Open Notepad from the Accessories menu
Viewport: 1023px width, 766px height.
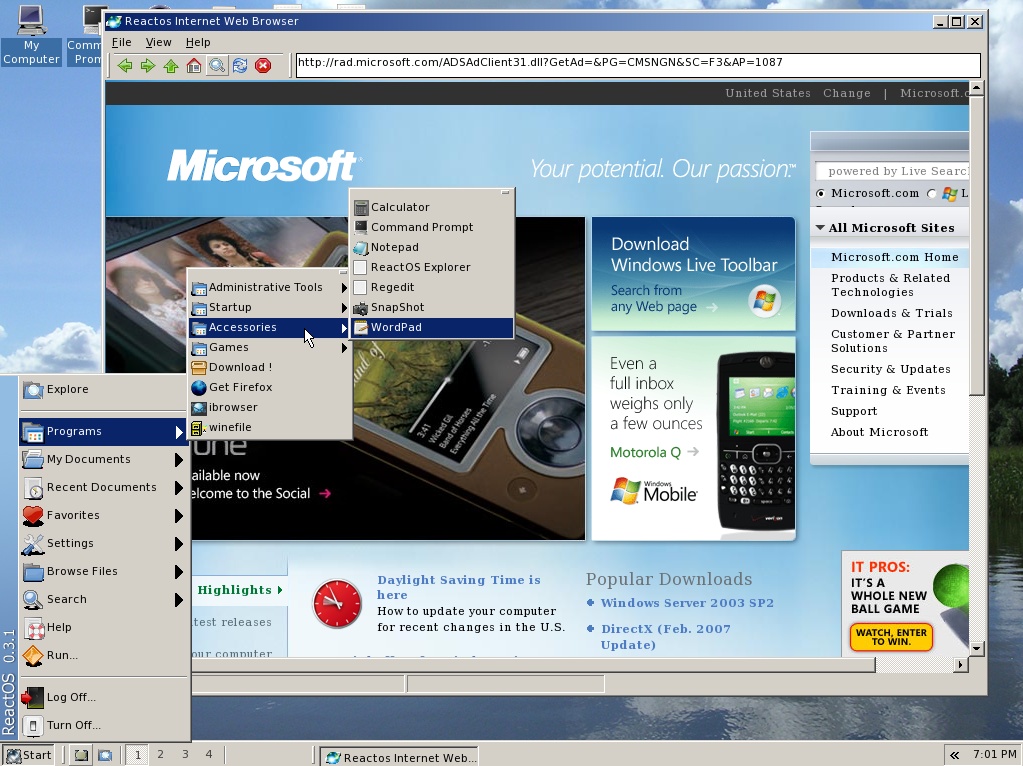point(432,247)
